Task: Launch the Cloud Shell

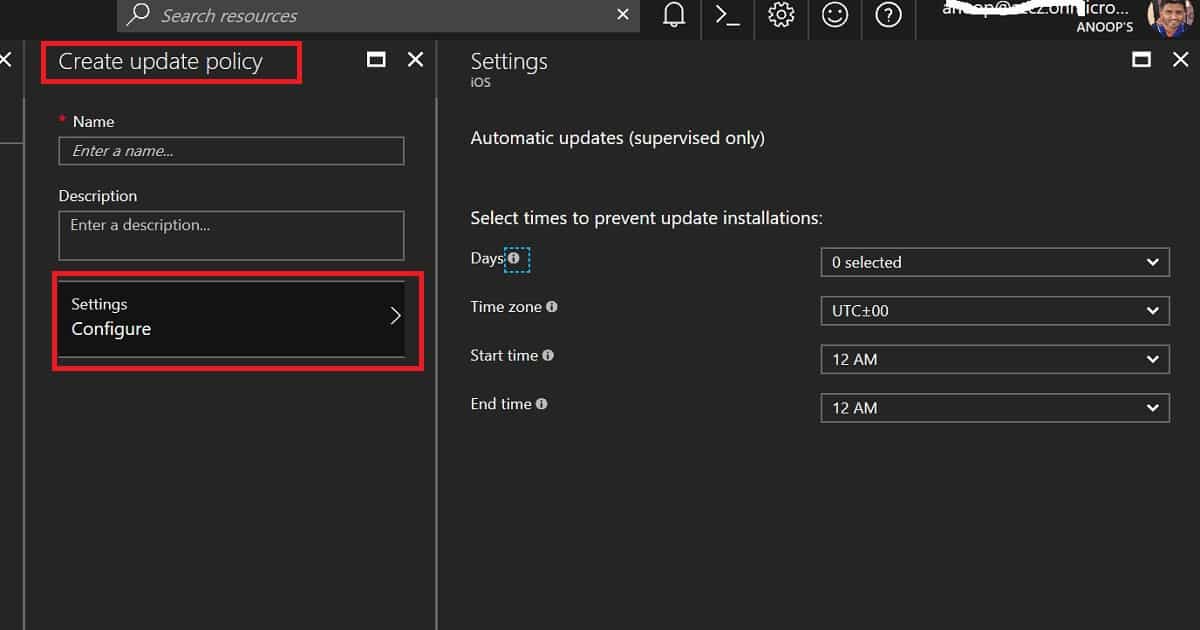Action: pyautogui.click(x=726, y=15)
